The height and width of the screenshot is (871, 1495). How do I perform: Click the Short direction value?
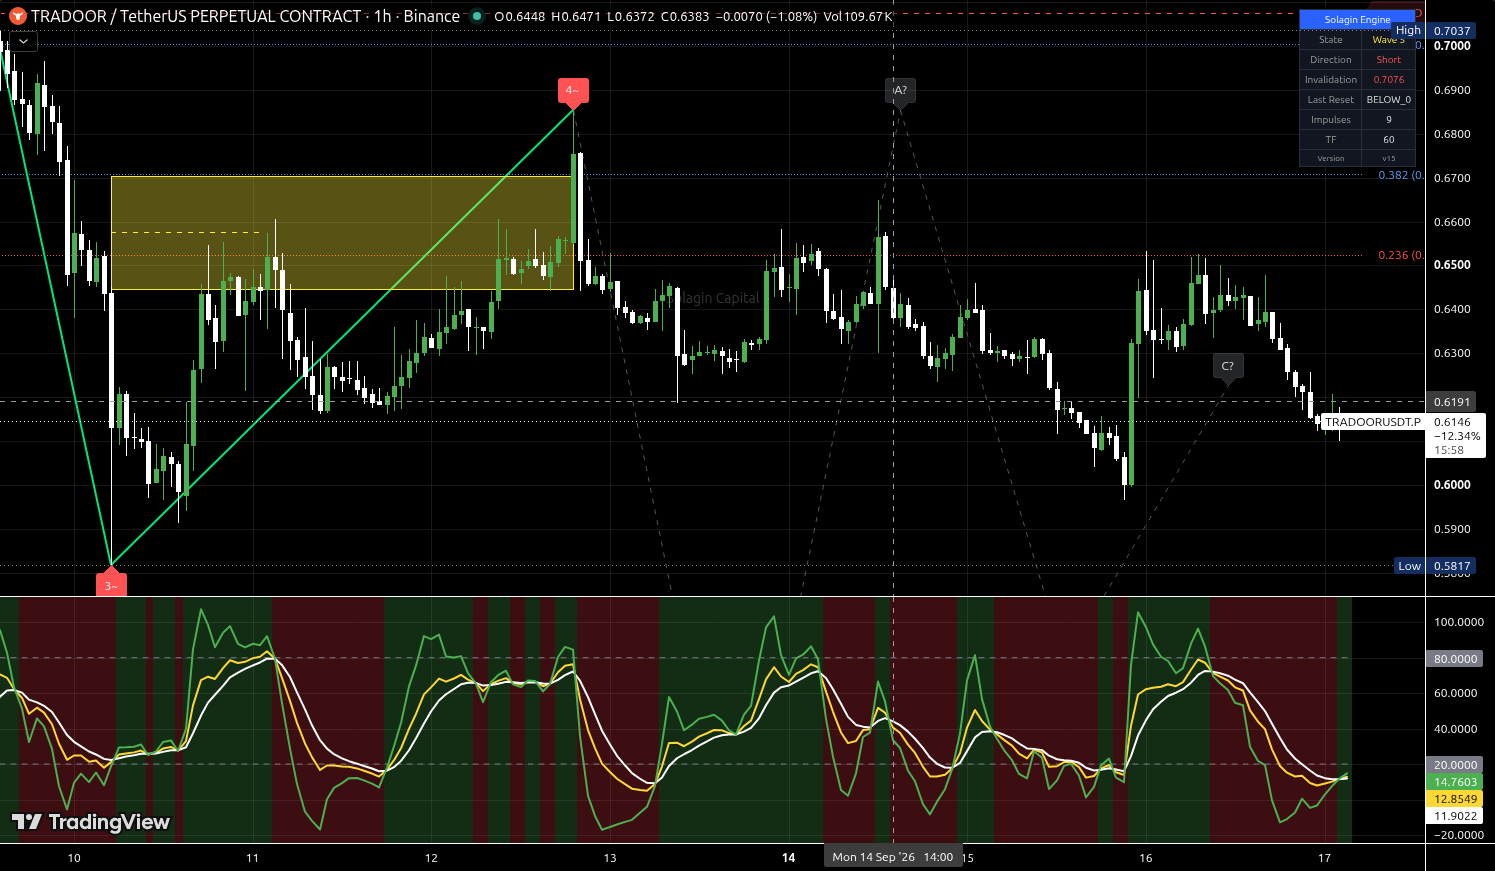click(x=1388, y=60)
